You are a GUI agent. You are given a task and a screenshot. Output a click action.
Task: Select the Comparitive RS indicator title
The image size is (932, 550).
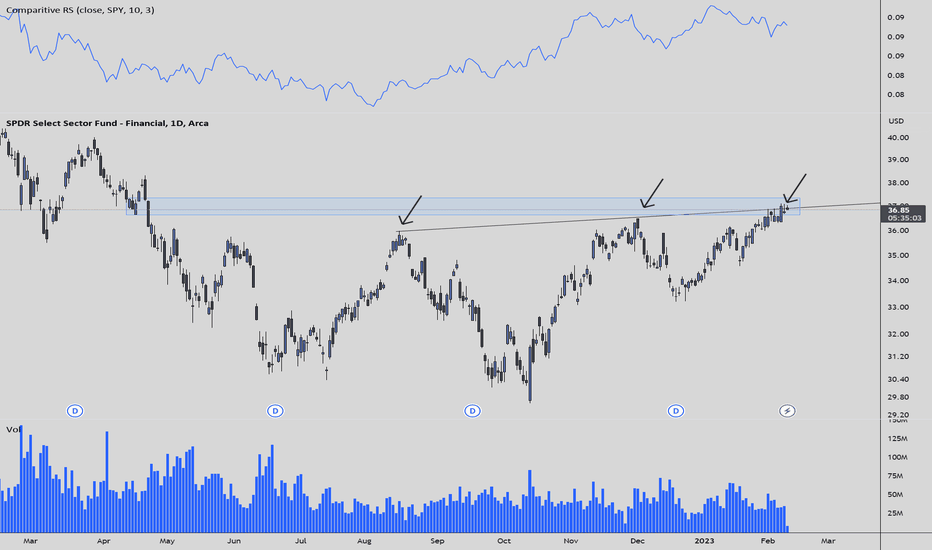click(80, 10)
